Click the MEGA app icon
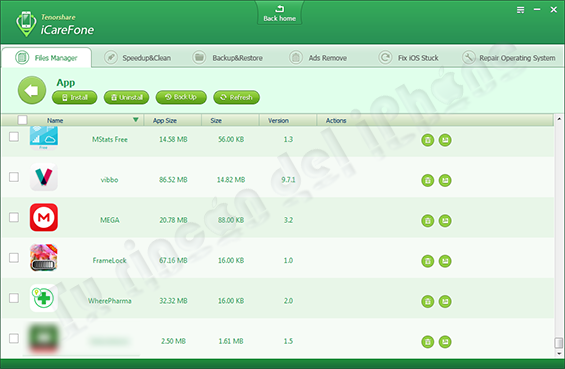This screenshot has width=565, height=369. [x=44, y=217]
